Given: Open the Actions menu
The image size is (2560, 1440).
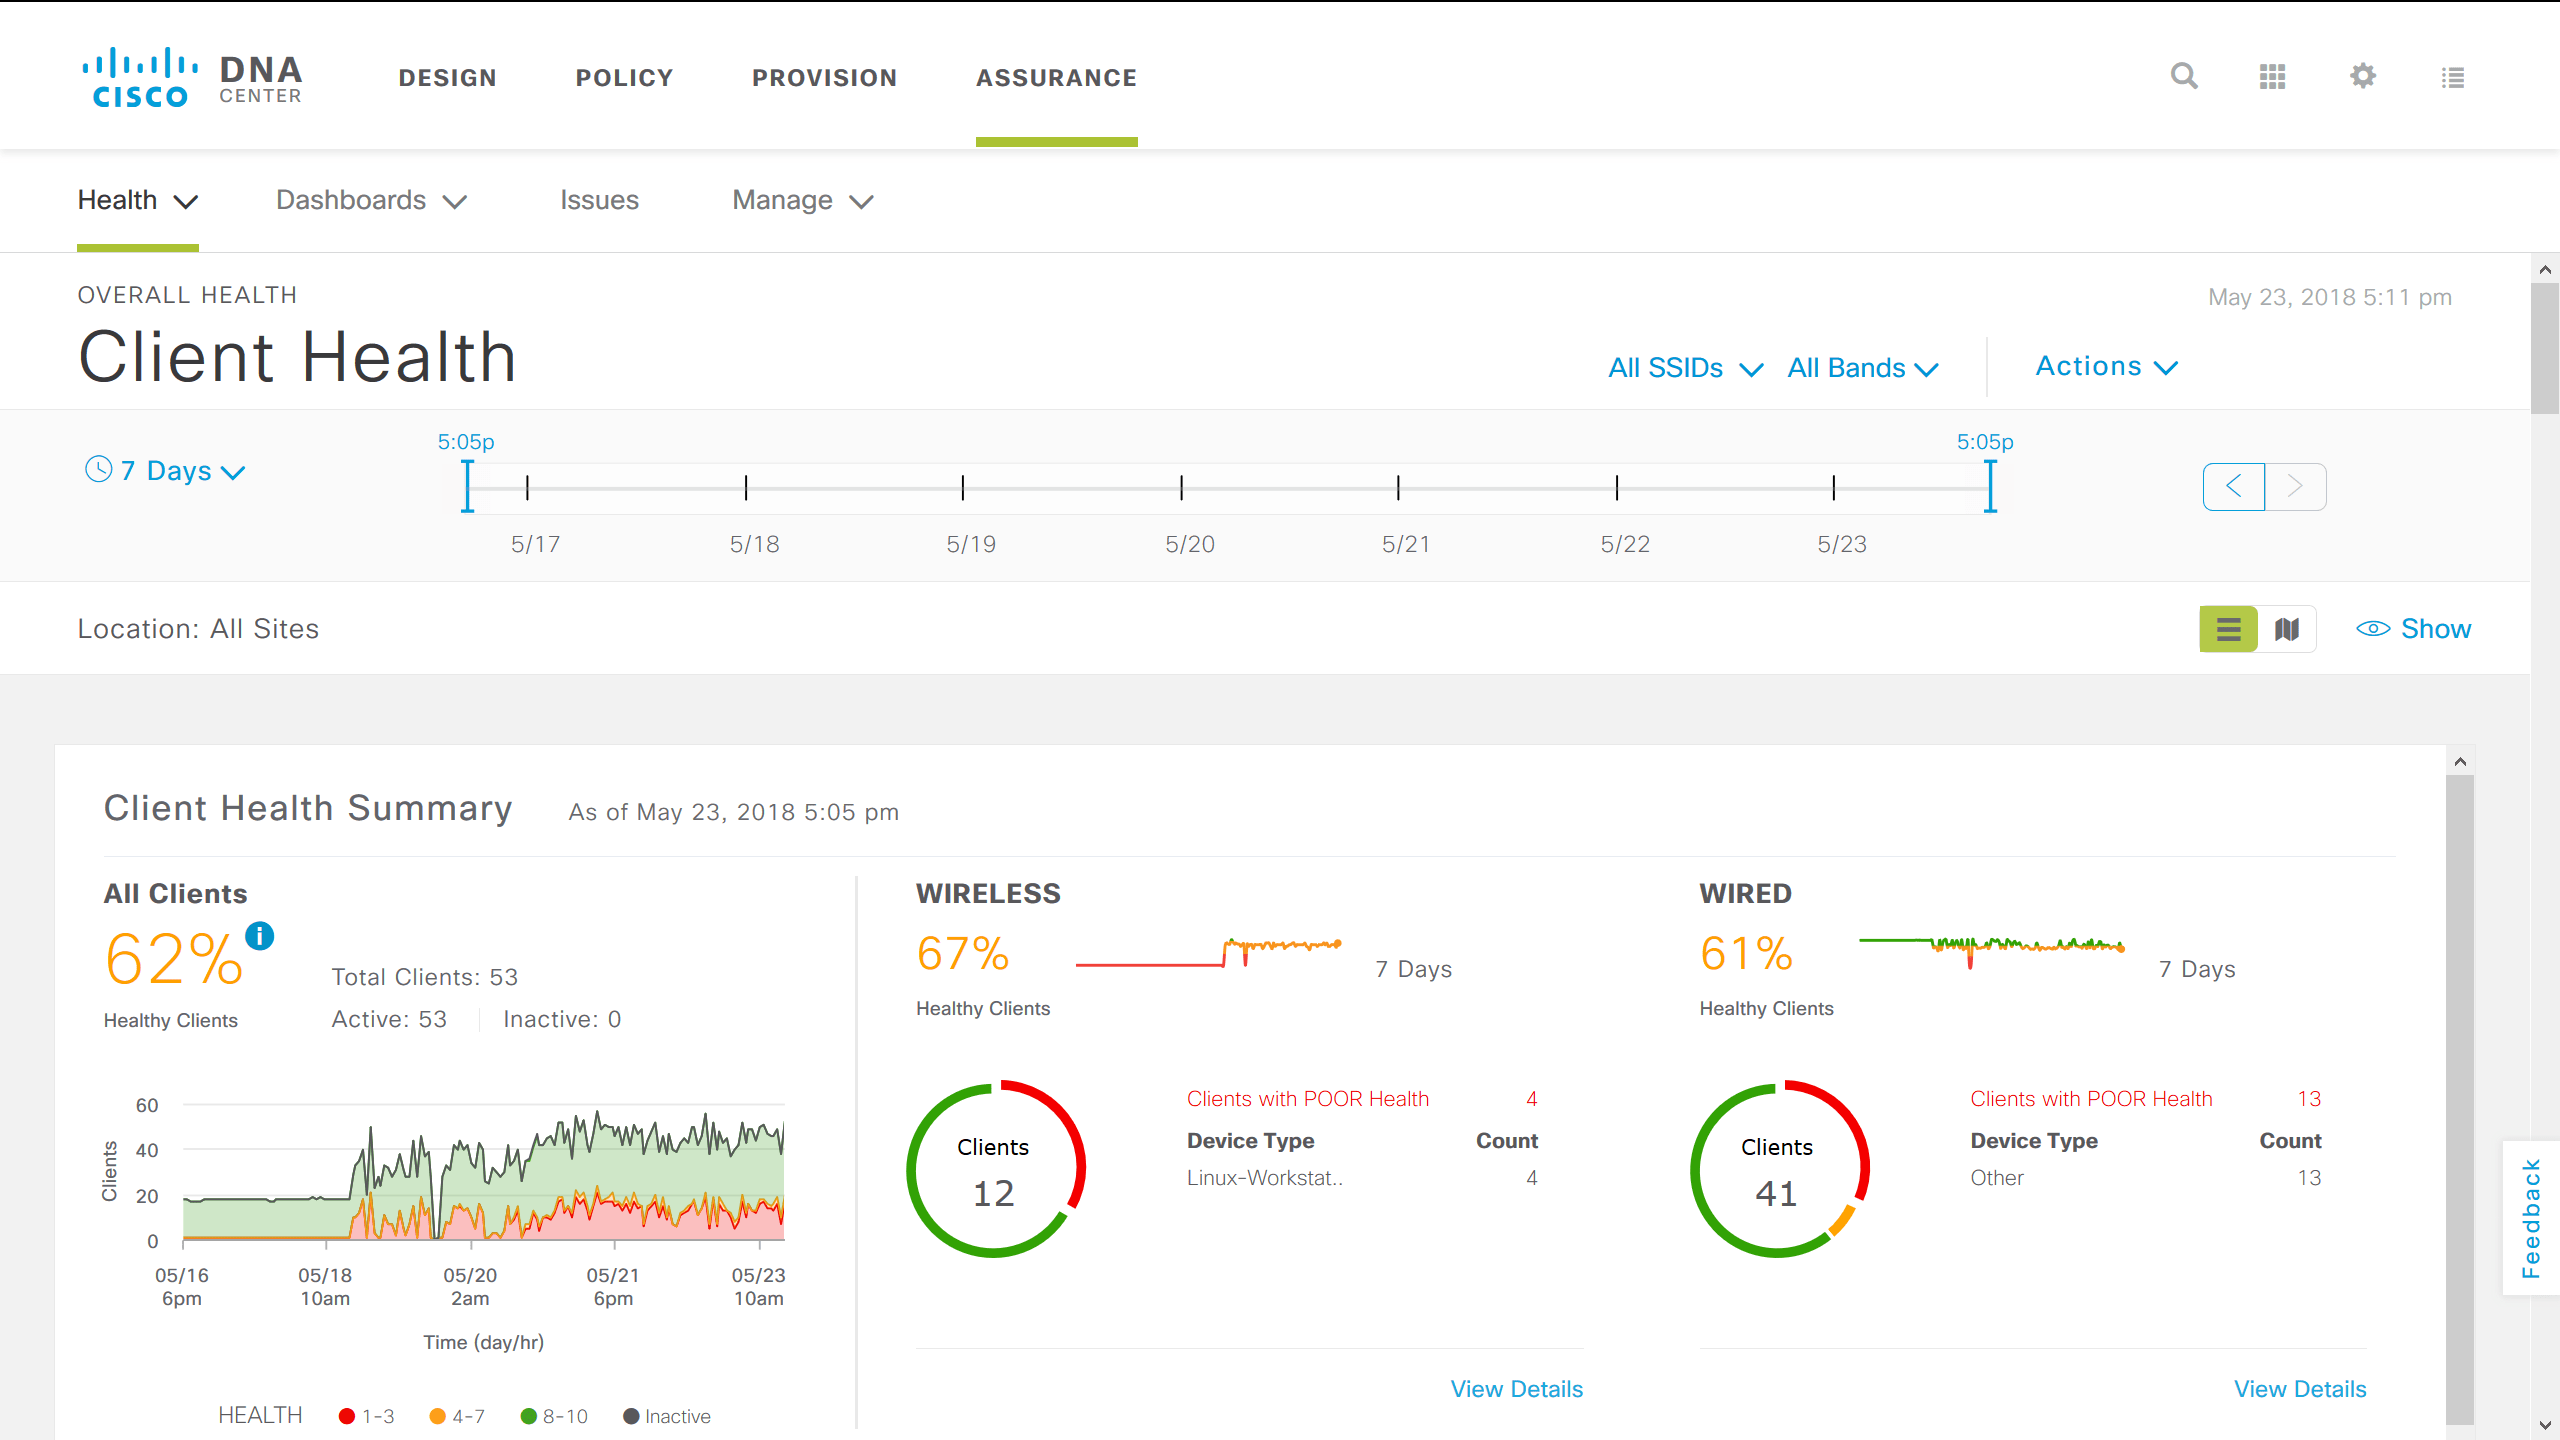Looking at the screenshot, I should [2105, 366].
